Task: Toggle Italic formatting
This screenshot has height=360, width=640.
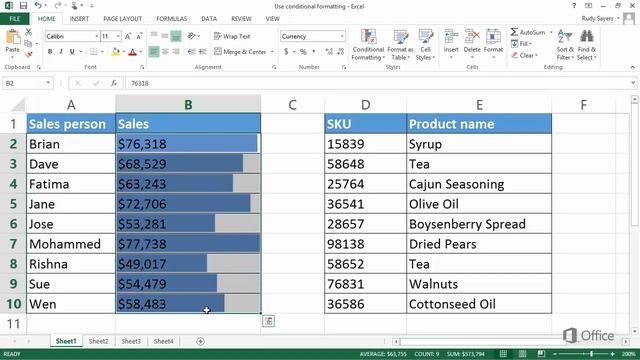Action: (61, 51)
